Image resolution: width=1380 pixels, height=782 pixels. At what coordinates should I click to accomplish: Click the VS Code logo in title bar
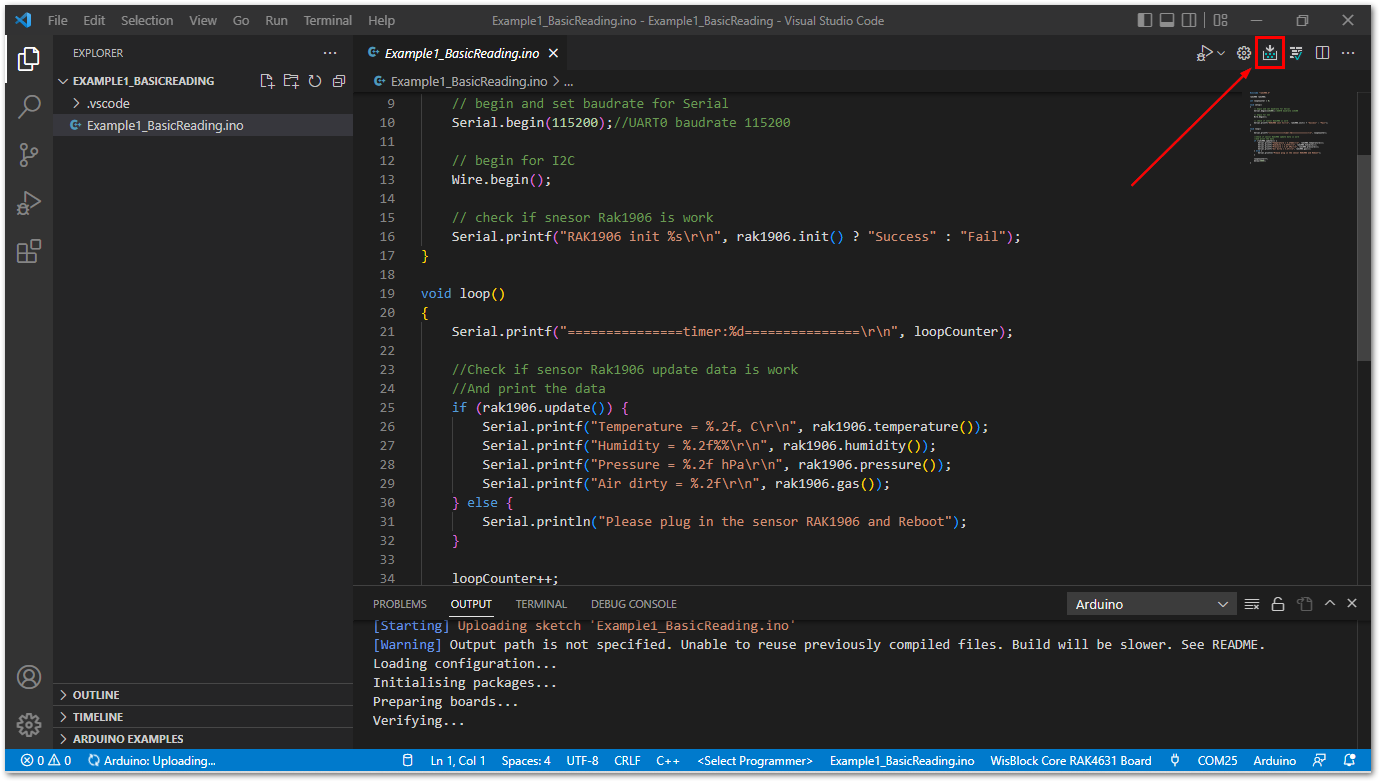coord(23,20)
